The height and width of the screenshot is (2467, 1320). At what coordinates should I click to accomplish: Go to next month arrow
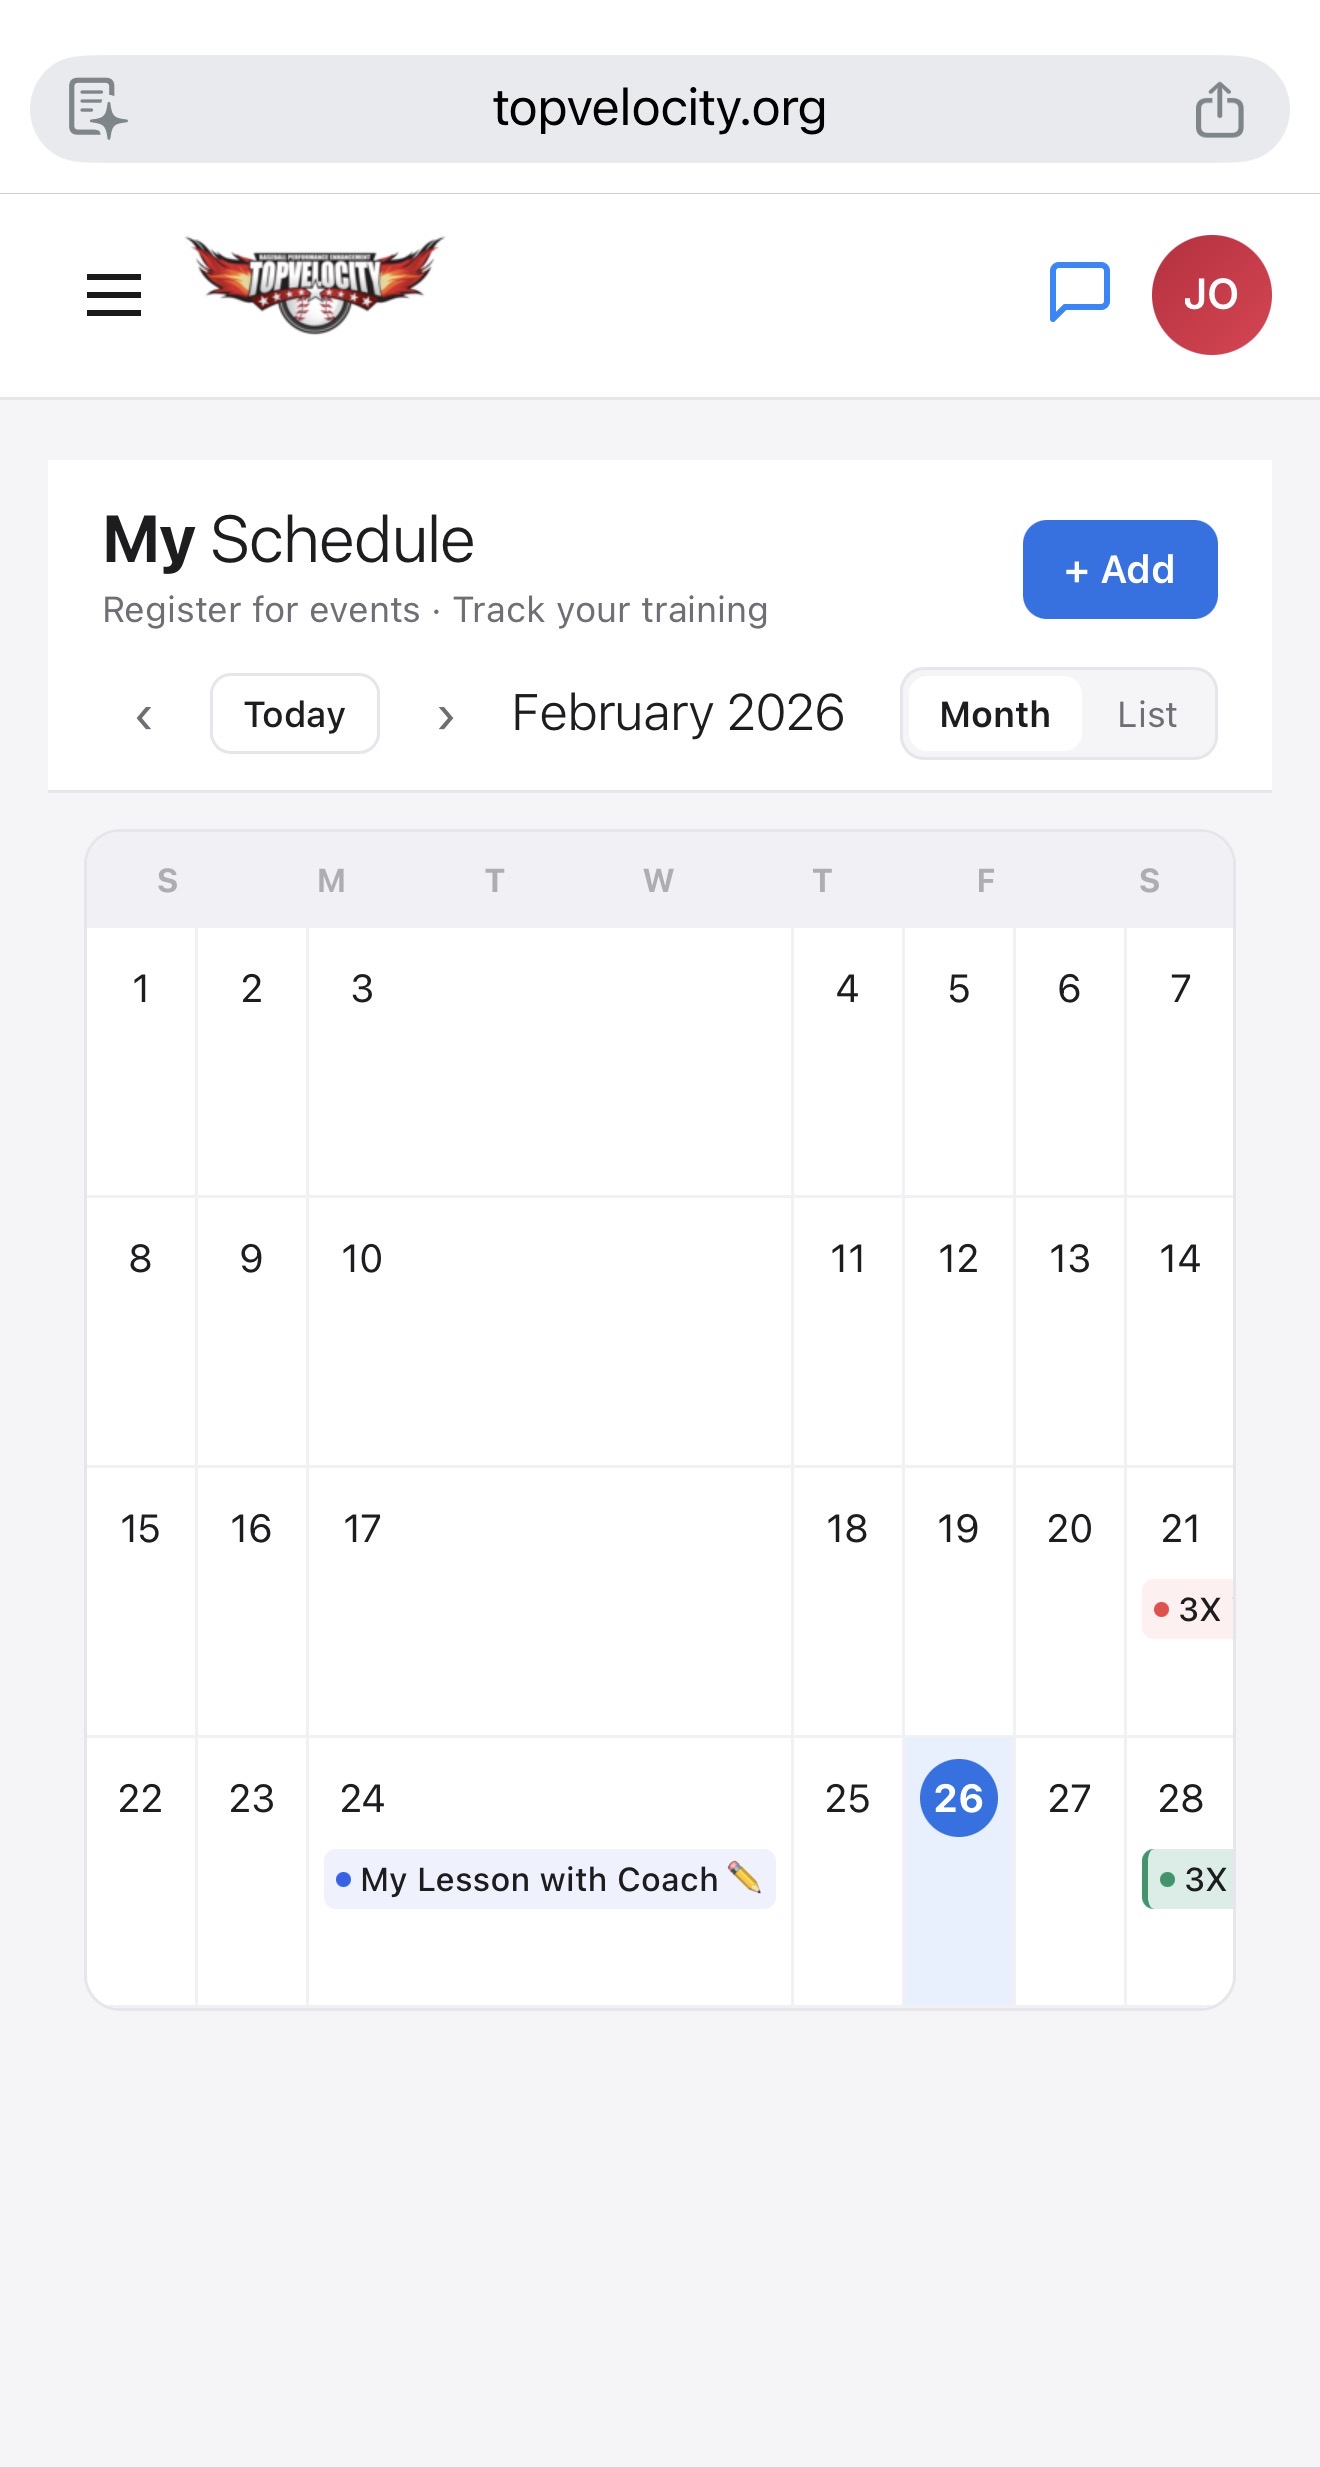coord(446,716)
